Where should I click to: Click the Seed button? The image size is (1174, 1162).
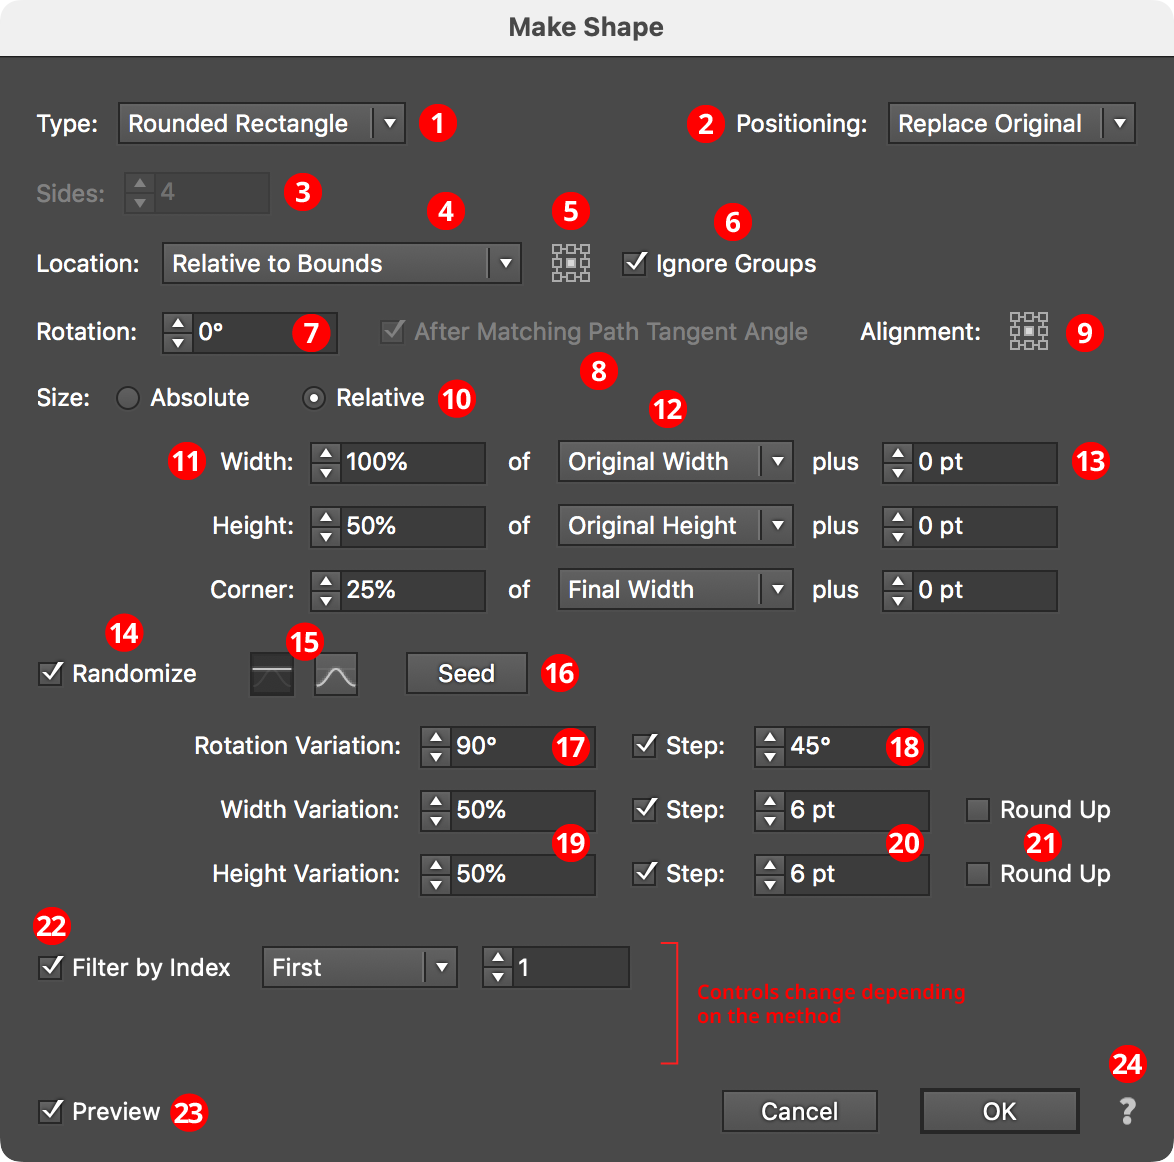tap(465, 673)
